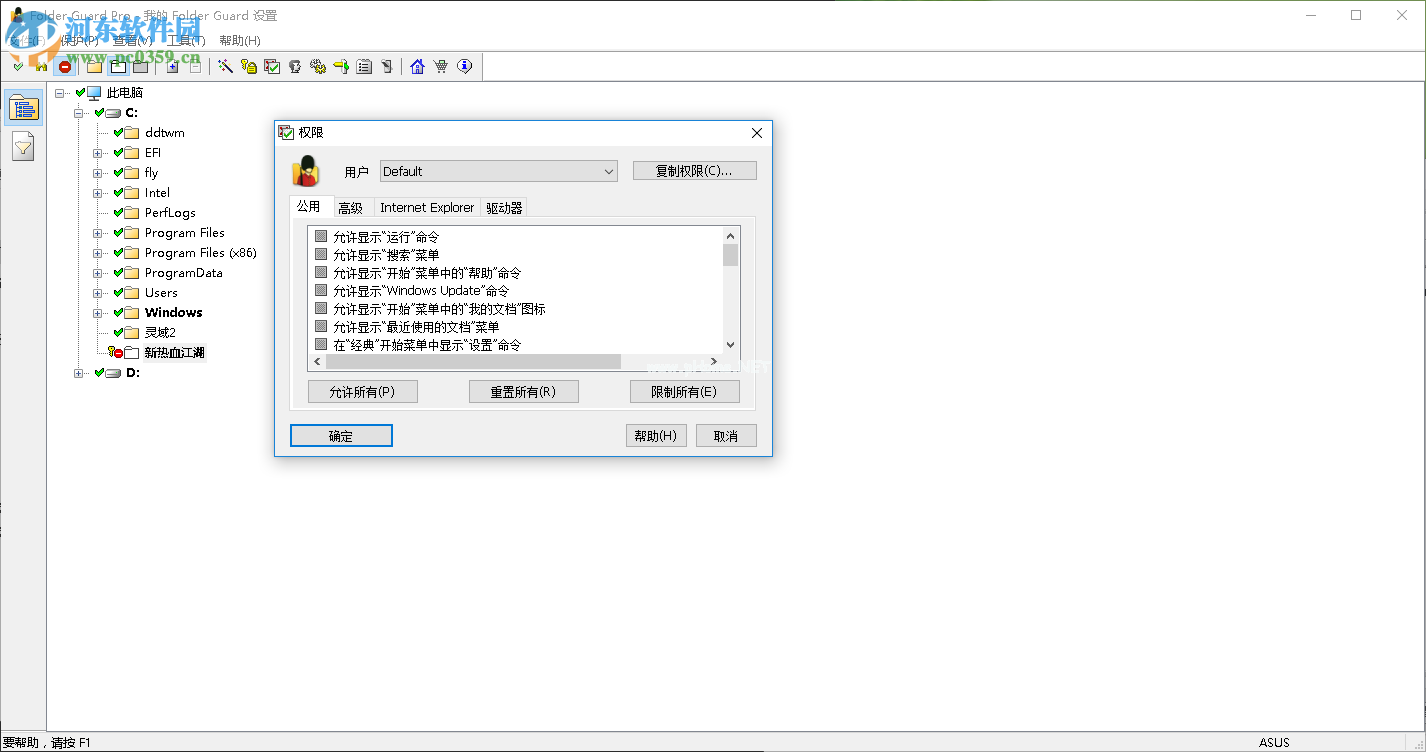Image resolution: width=1426 pixels, height=752 pixels.
Task: Collapse drive C: in the folder tree
Action: click(x=79, y=112)
